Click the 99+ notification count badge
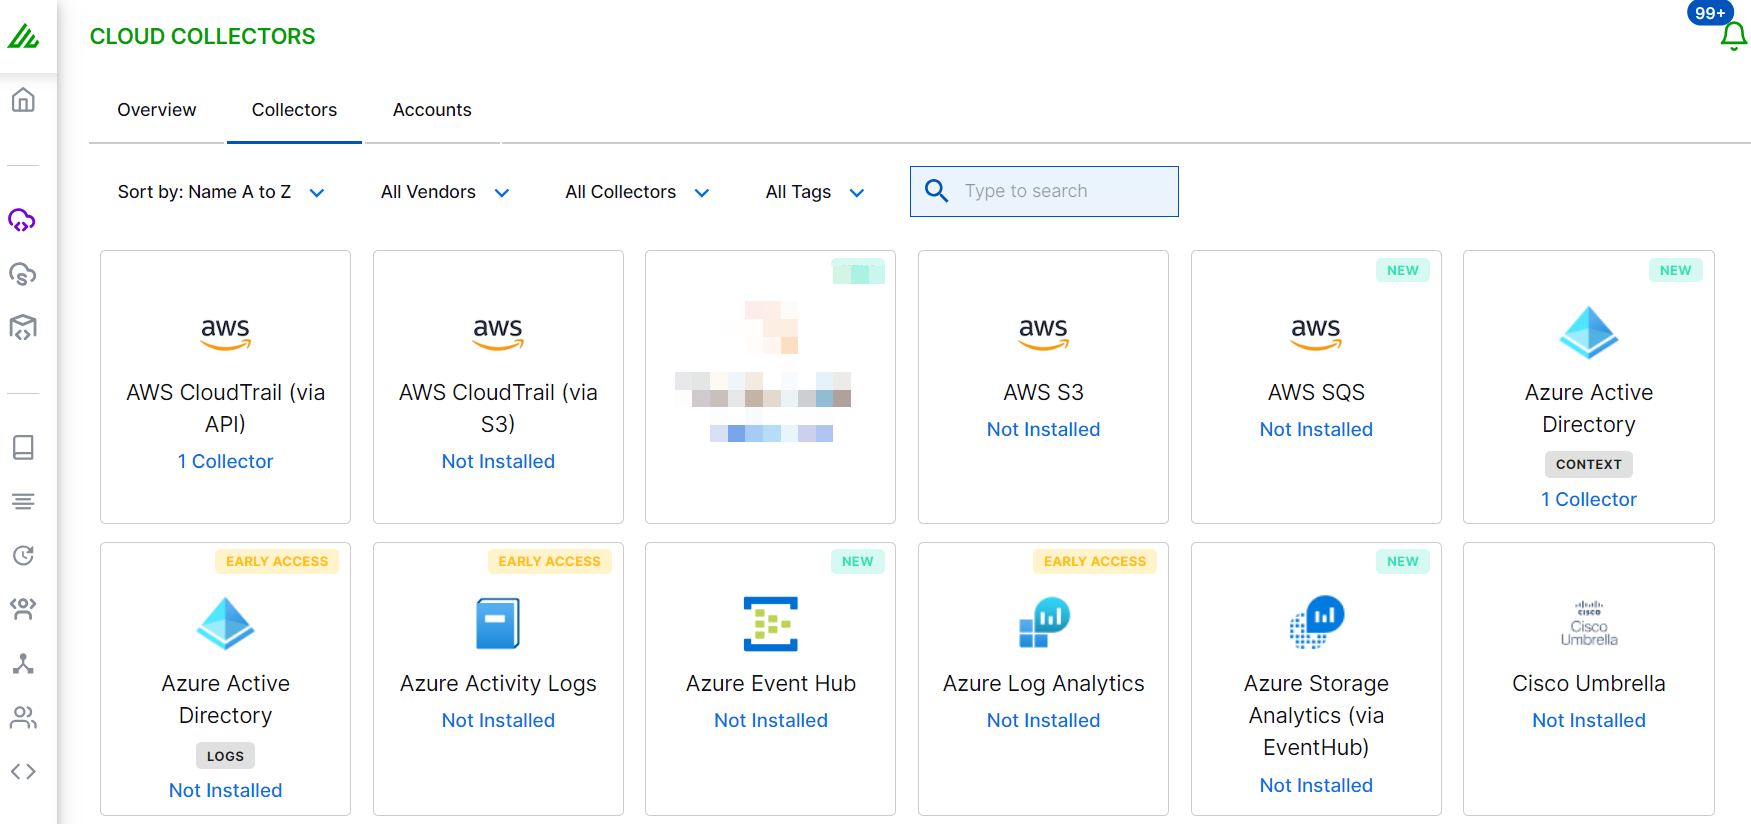 (x=1710, y=13)
